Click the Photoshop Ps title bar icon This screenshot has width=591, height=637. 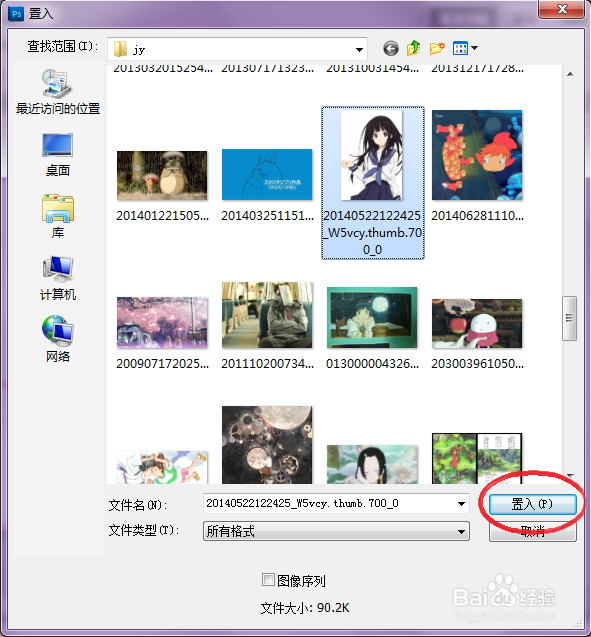[x=16, y=13]
